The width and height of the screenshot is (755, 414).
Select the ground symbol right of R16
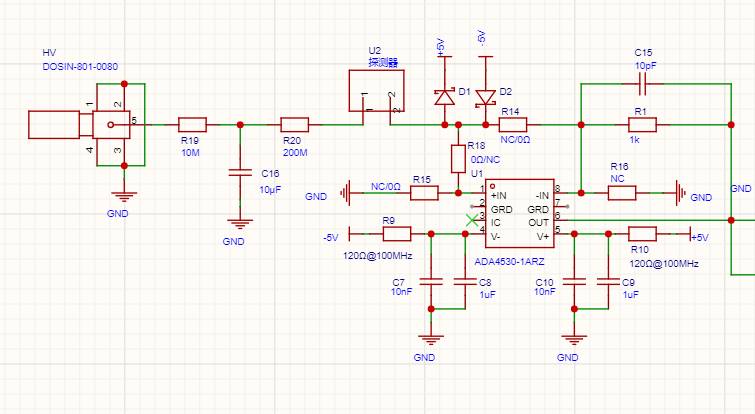680,193
